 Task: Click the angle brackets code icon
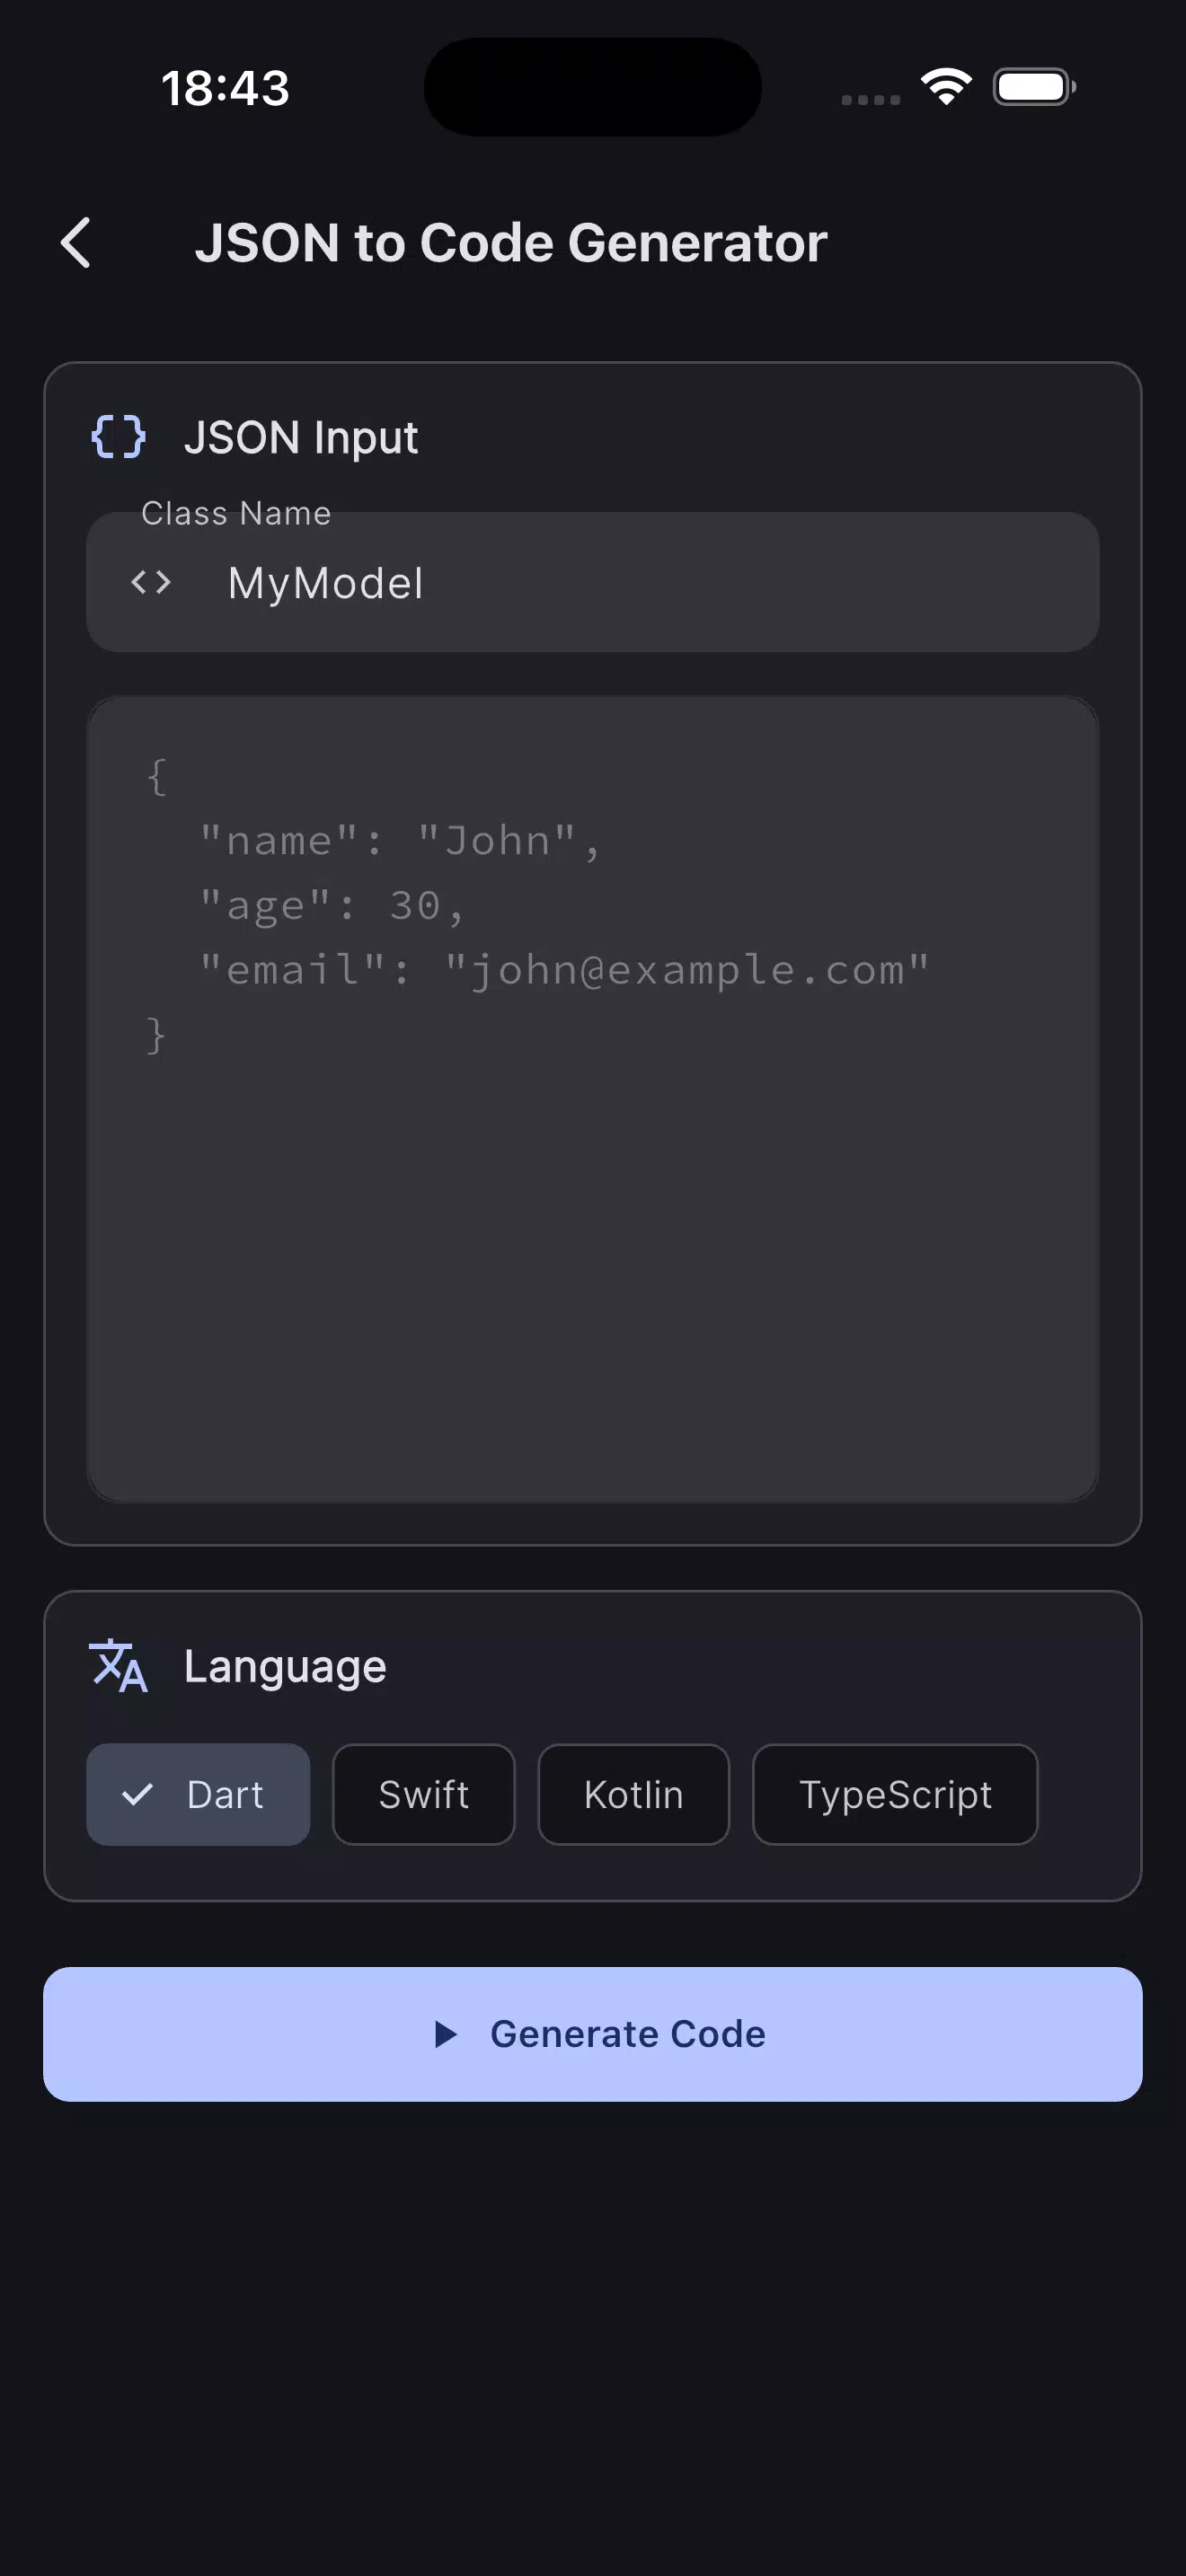(151, 582)
